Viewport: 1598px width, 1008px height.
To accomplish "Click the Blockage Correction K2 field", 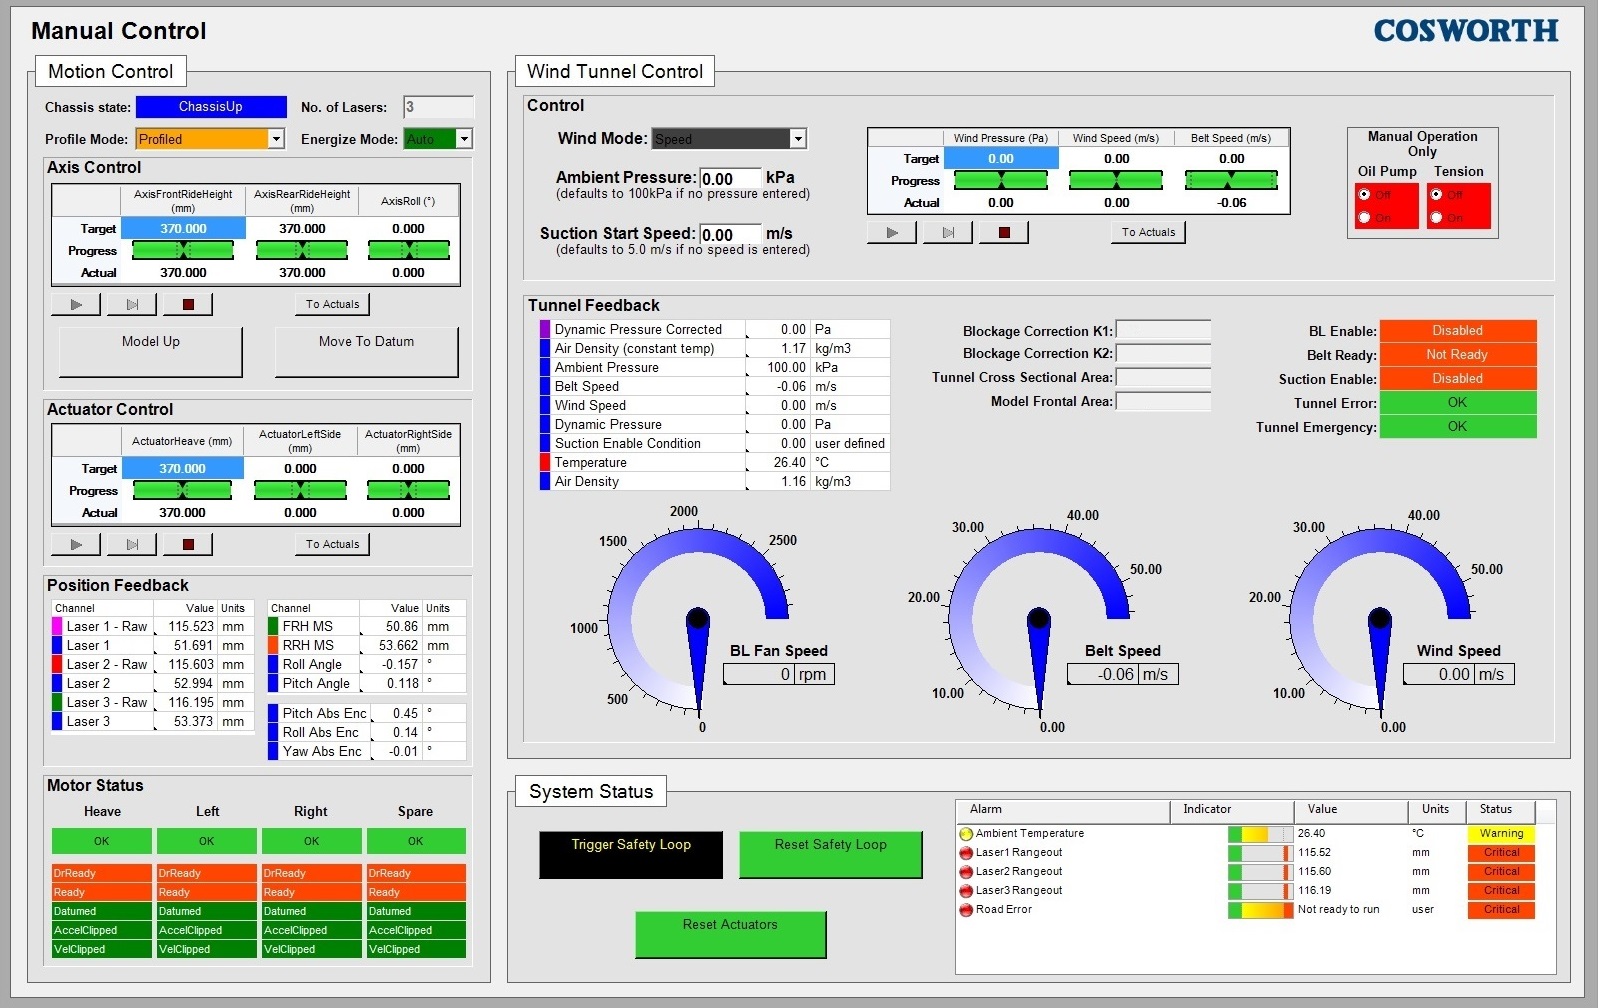I will point(1163,353).
